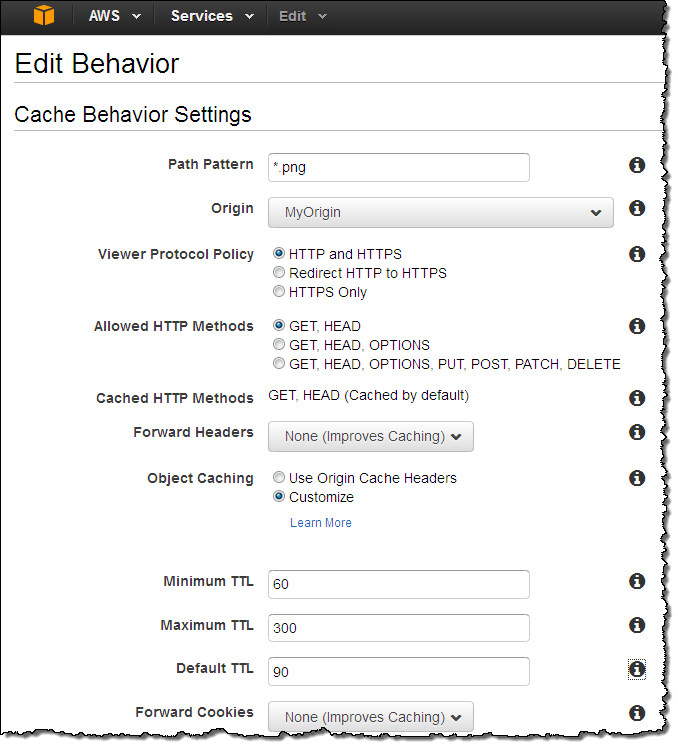Expand the Forward Headers dropdown
678x747 pixels.
371,437
